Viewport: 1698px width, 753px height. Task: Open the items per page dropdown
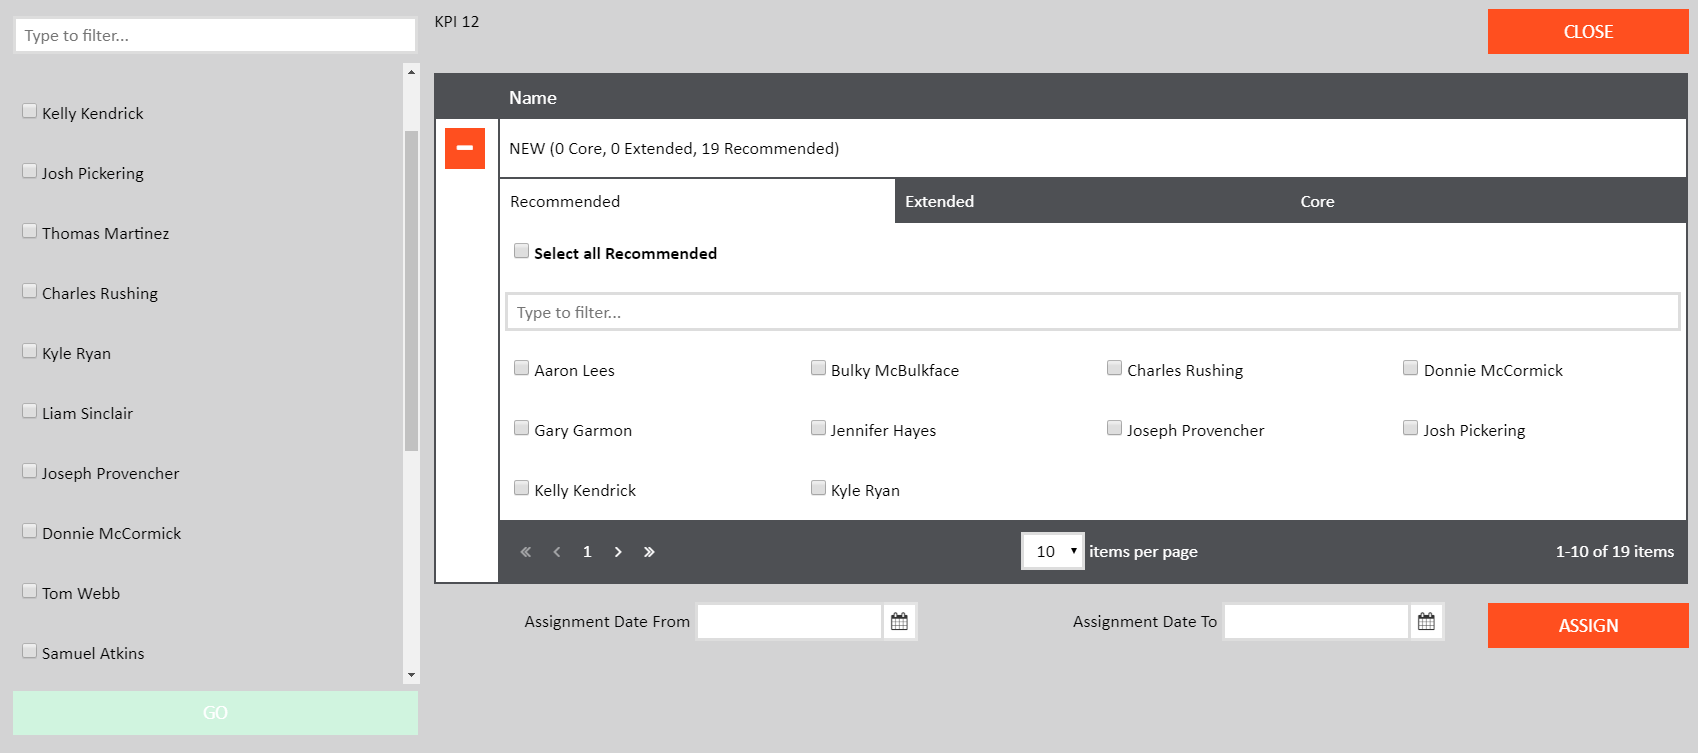(x=1052, y=551)
